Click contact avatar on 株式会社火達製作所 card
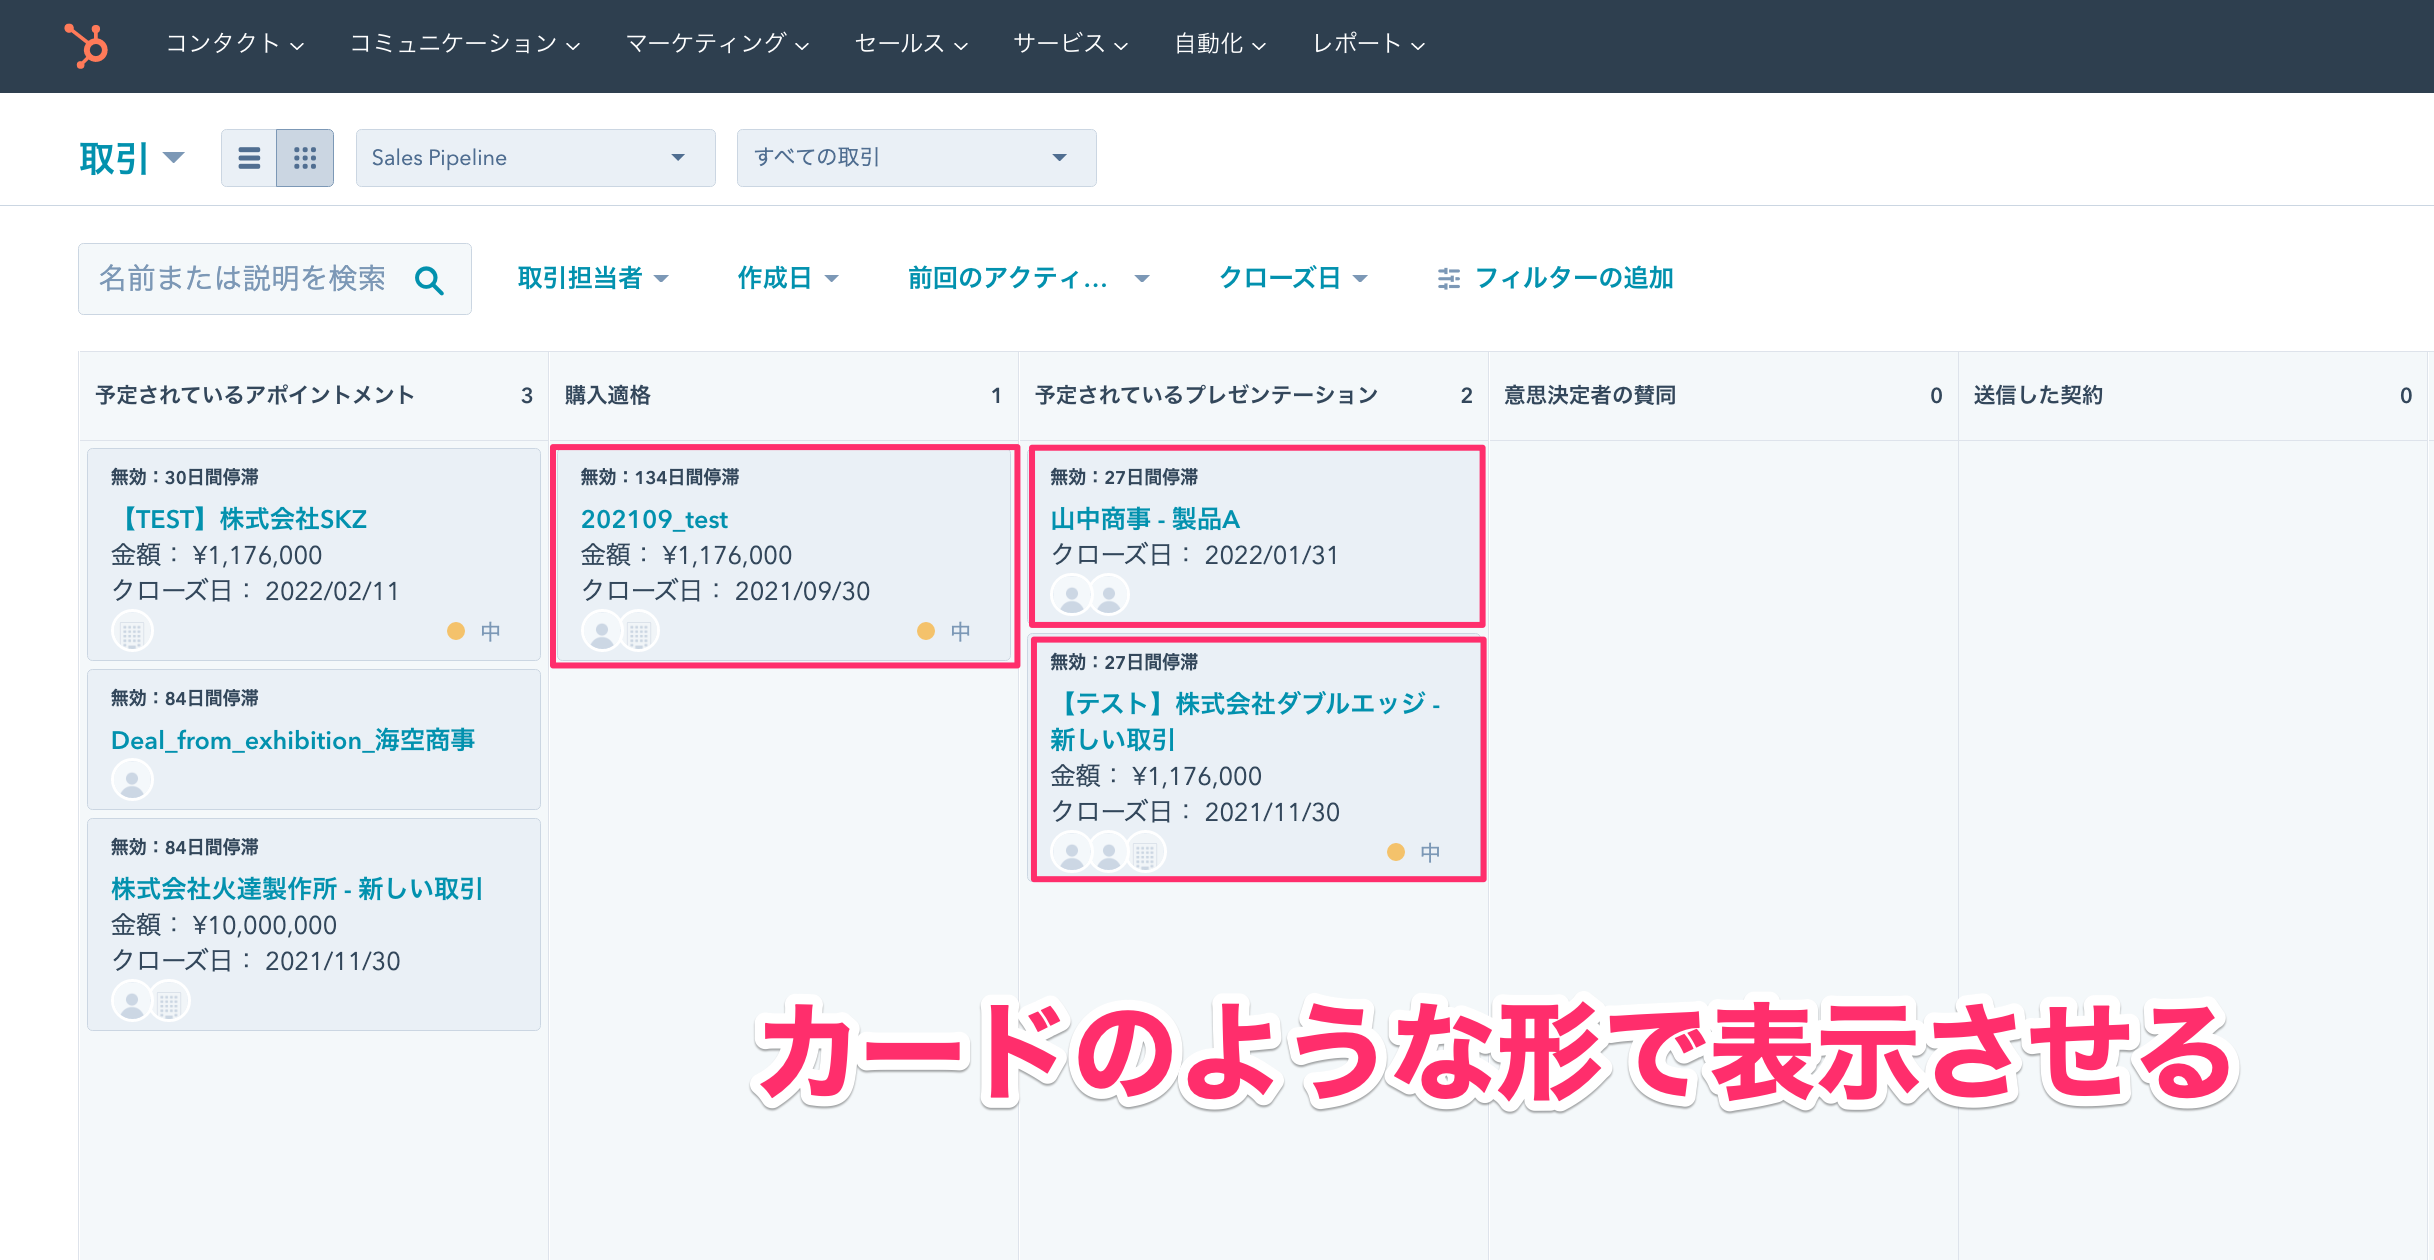The image size is (2434, 1260). tap(132, 1002)
